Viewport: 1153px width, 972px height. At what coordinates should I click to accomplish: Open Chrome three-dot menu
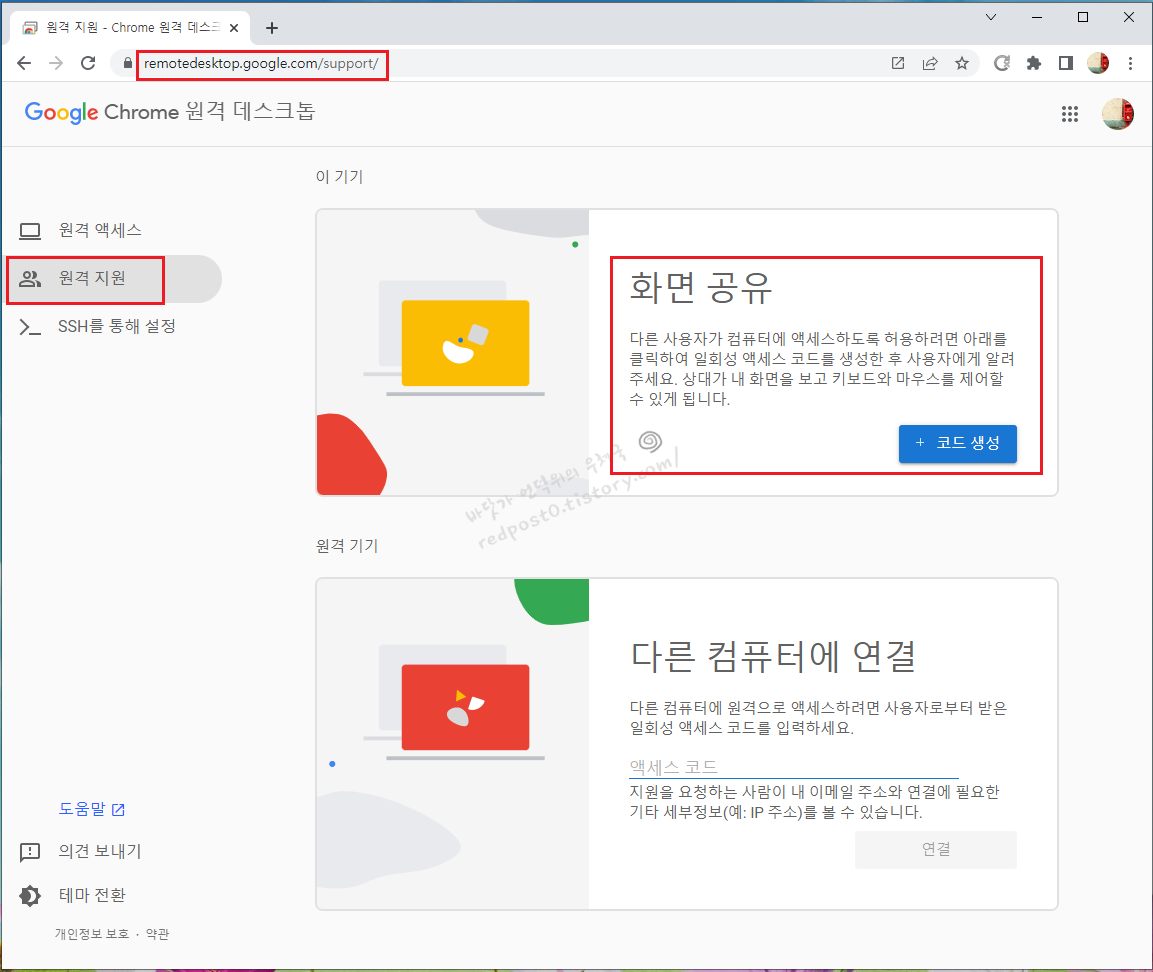(x=1130, y=63)
